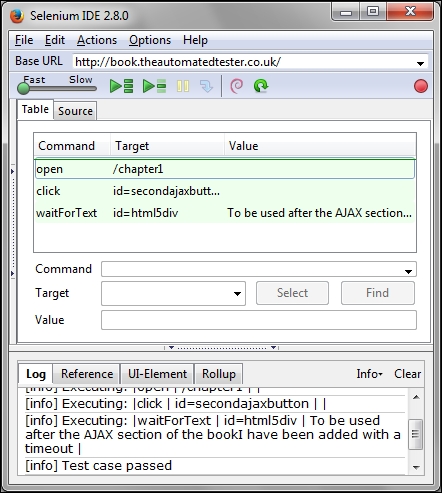This screenshot has height=493, width=442.
Task: Open the Rollup tab
Action: pyautogui.click(x=219, y=374)
